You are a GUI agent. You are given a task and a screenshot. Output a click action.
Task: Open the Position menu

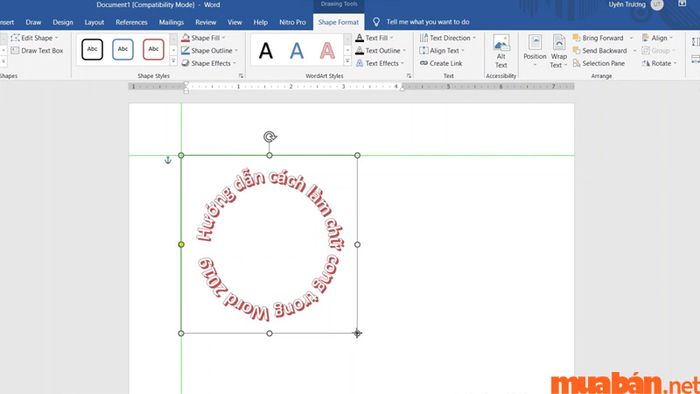click(535, 51)
